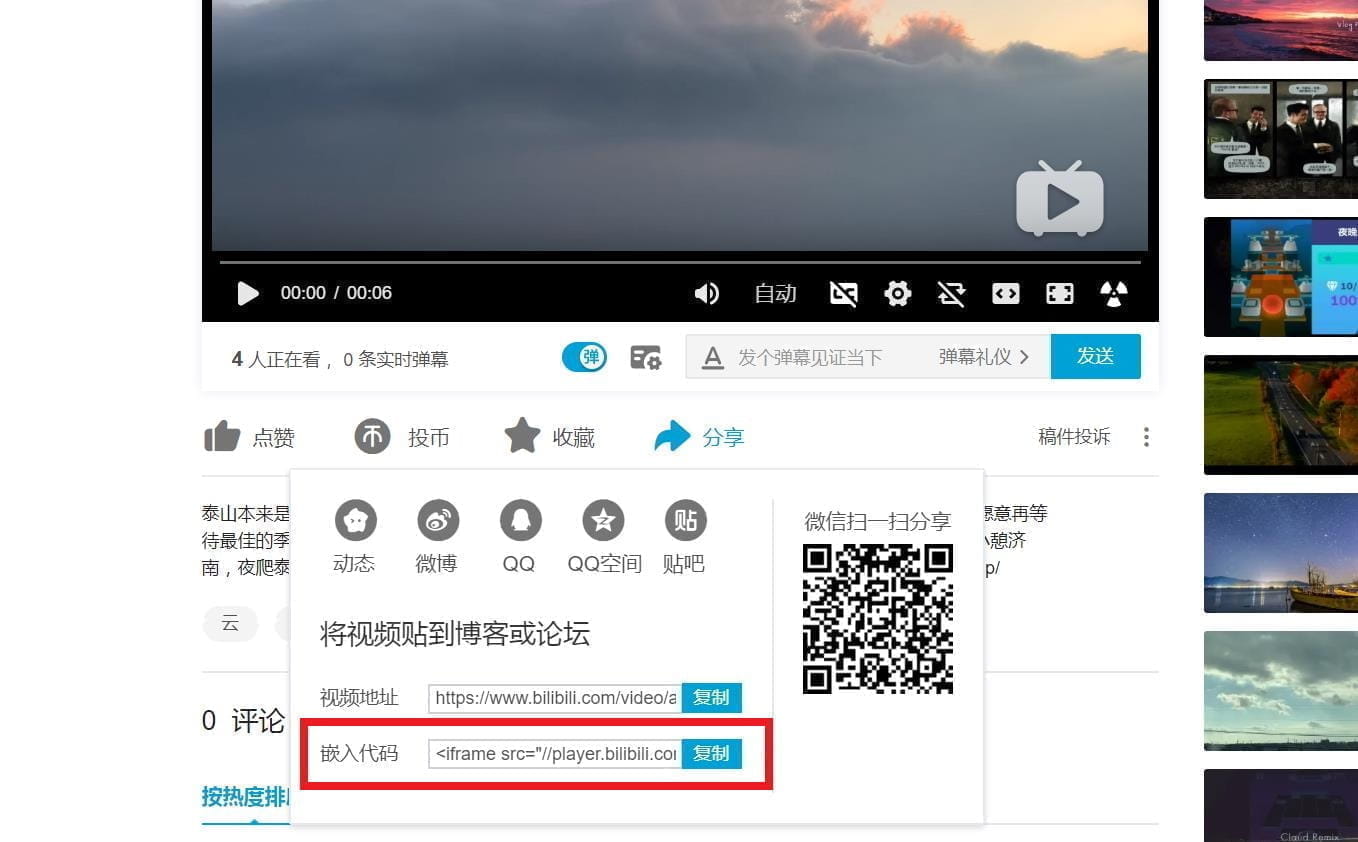Copy video address with 复制 button
Screen dimensions: 1358x842
point(712,698)
